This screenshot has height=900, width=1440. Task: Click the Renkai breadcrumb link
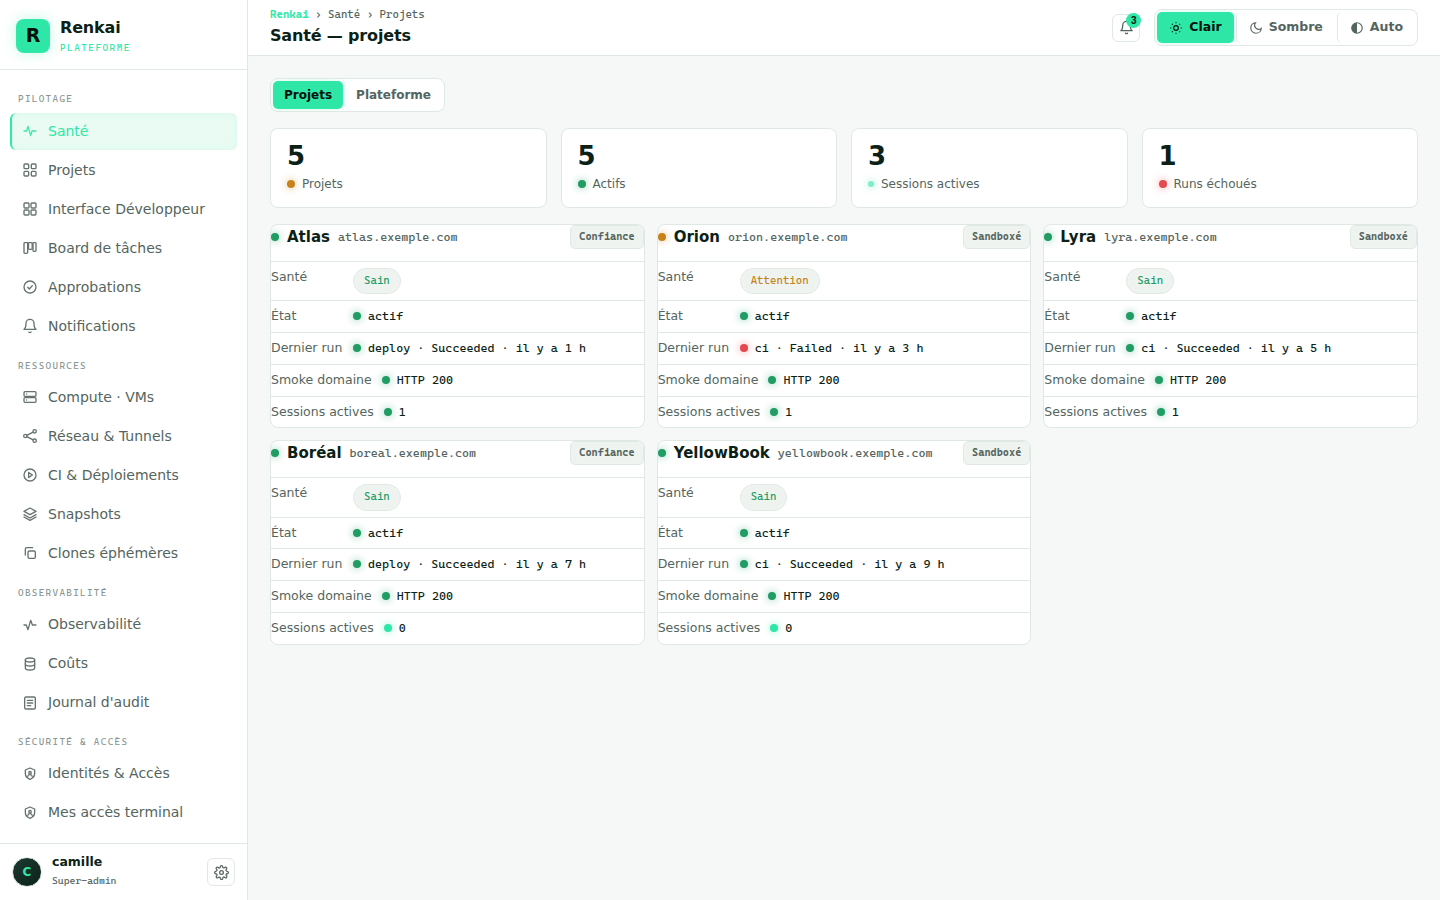(289, 14)
